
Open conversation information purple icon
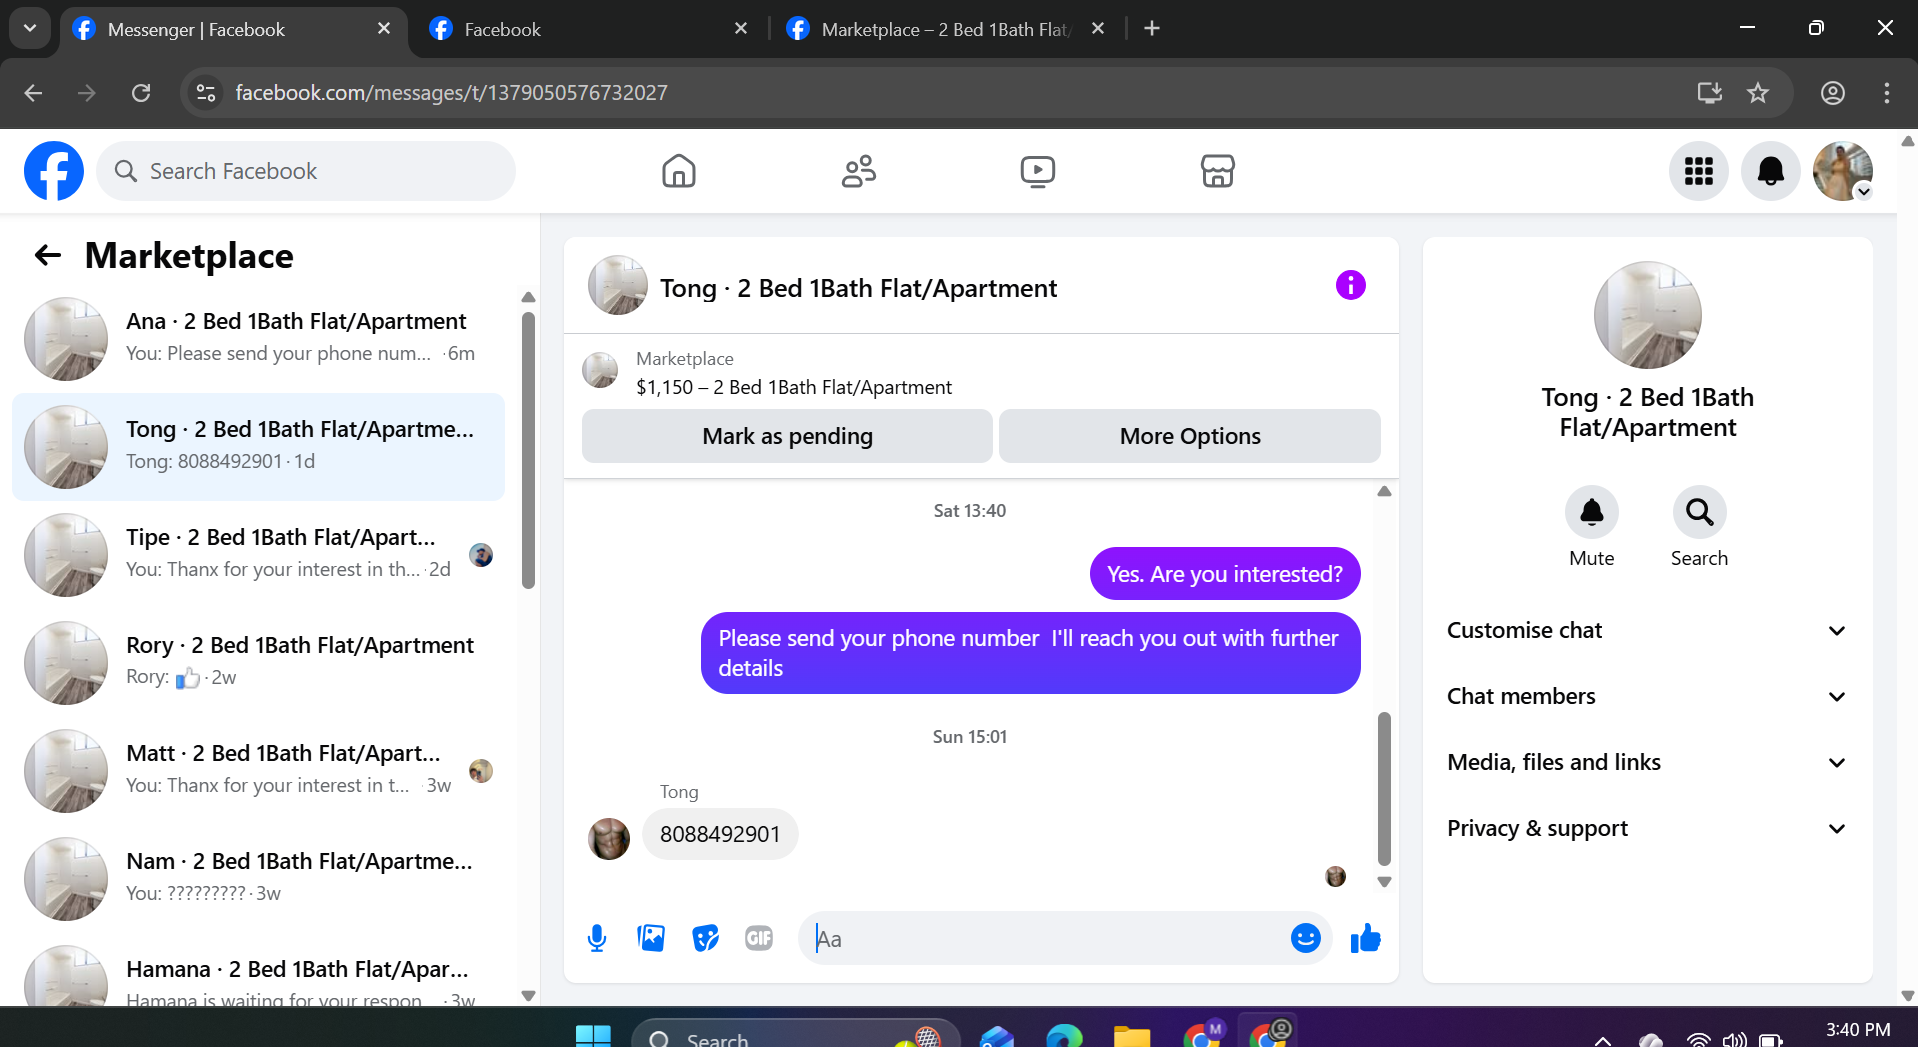[x=1351, y=285]
